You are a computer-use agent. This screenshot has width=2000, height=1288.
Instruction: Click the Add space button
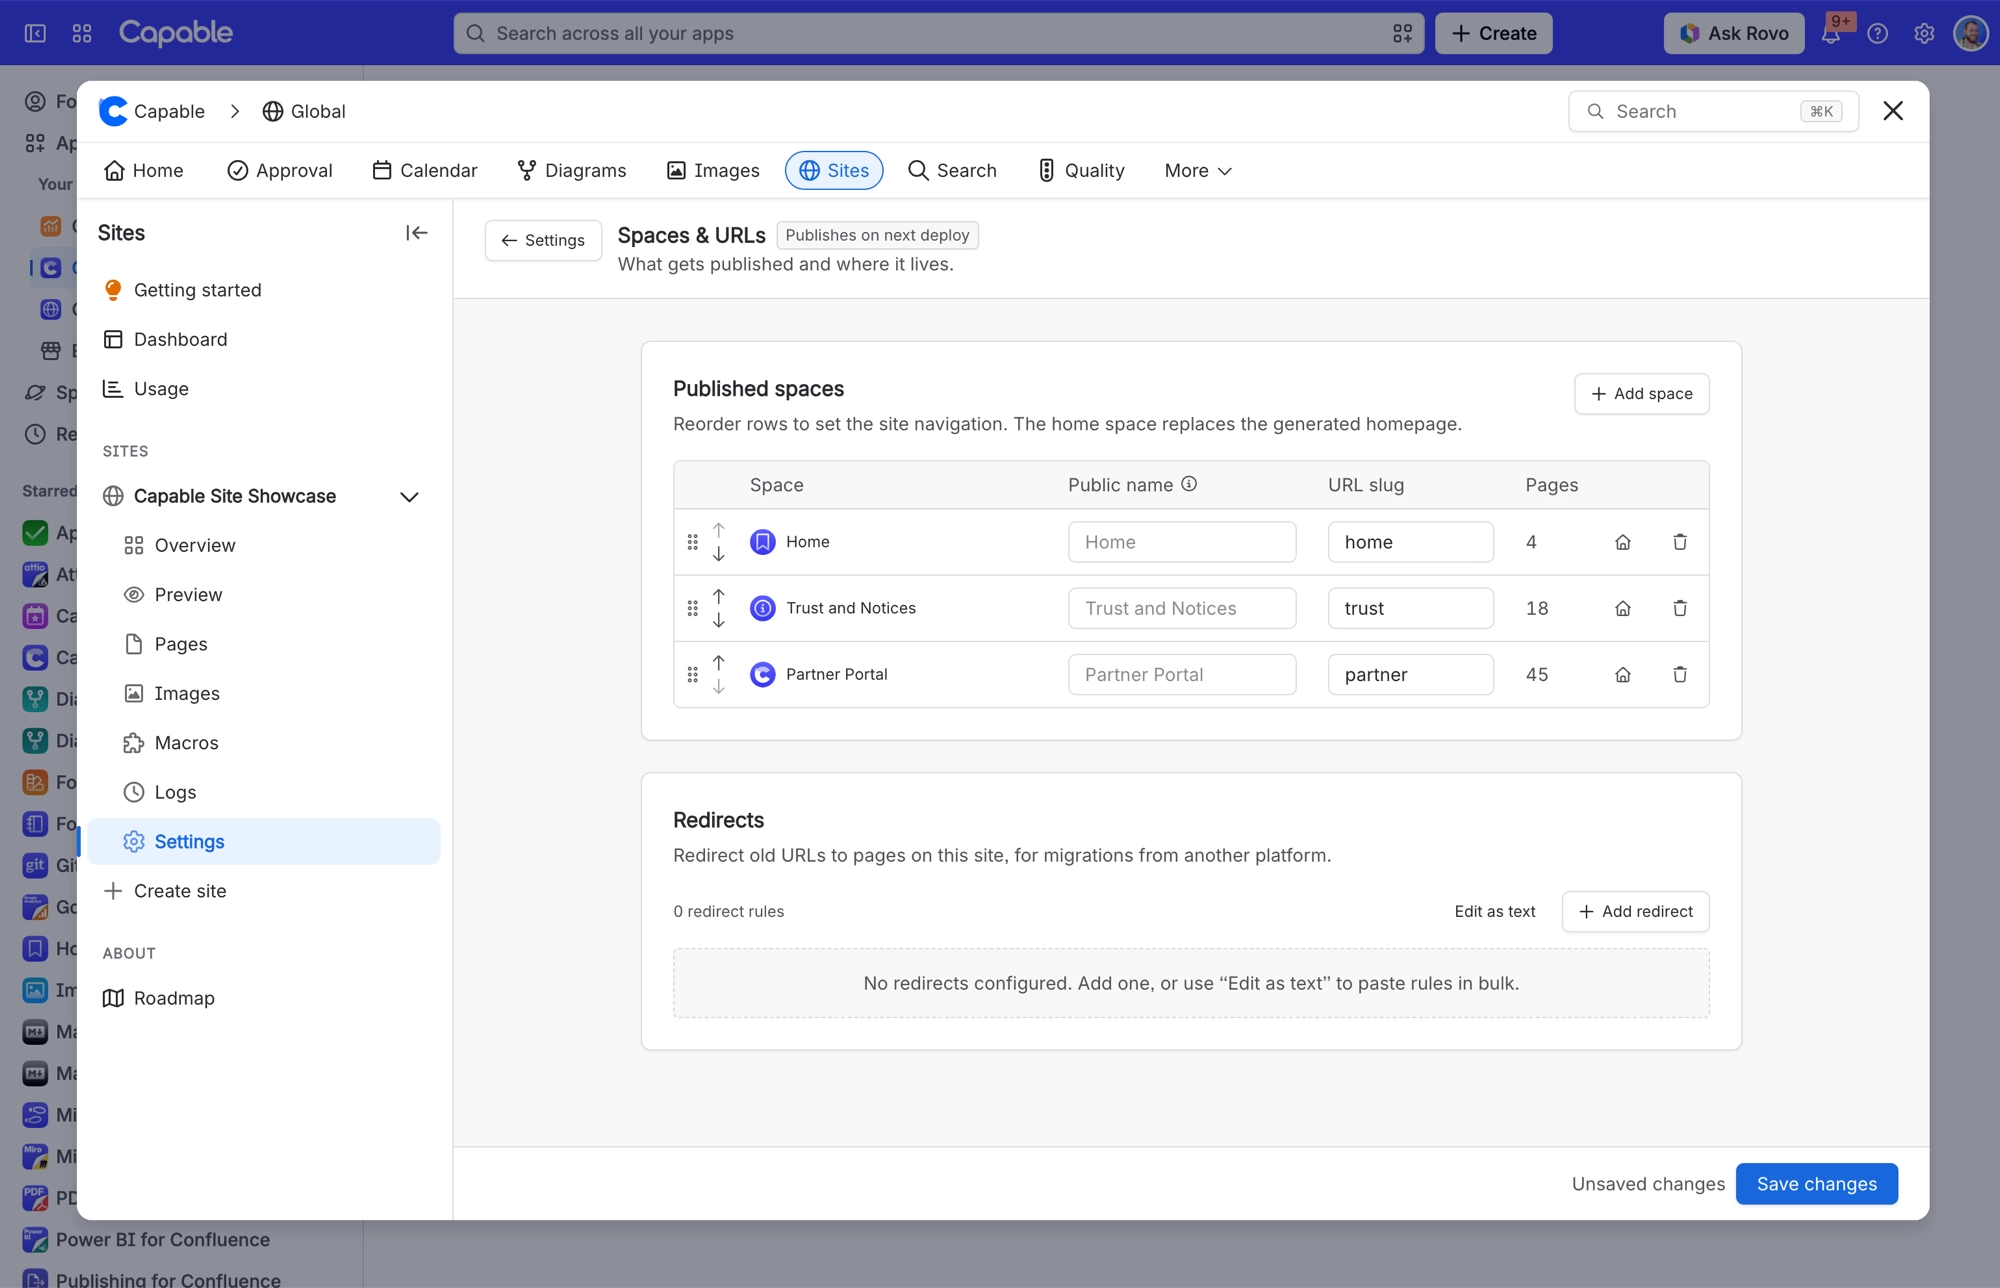pos(1641,394)
